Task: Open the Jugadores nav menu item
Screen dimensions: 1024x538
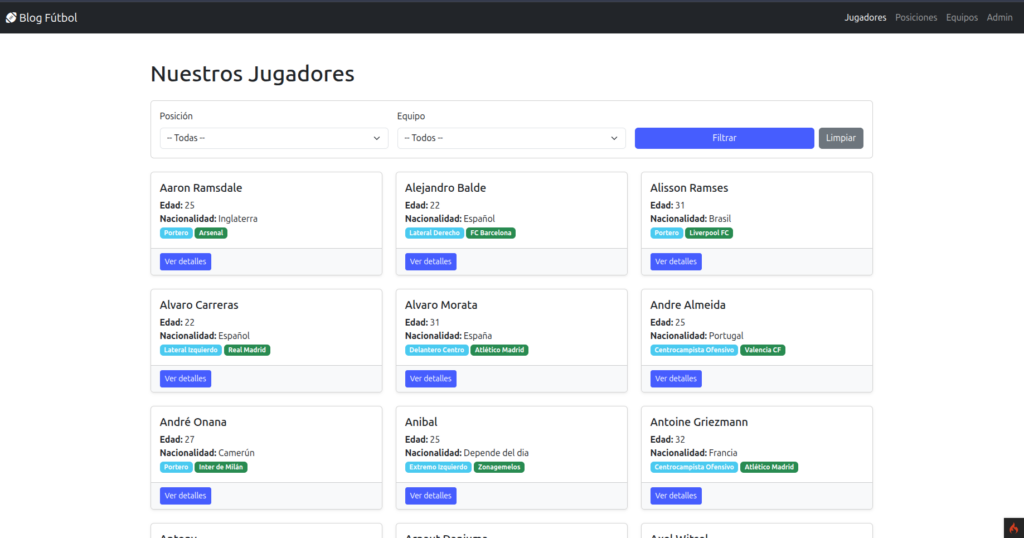Action: 865,17
